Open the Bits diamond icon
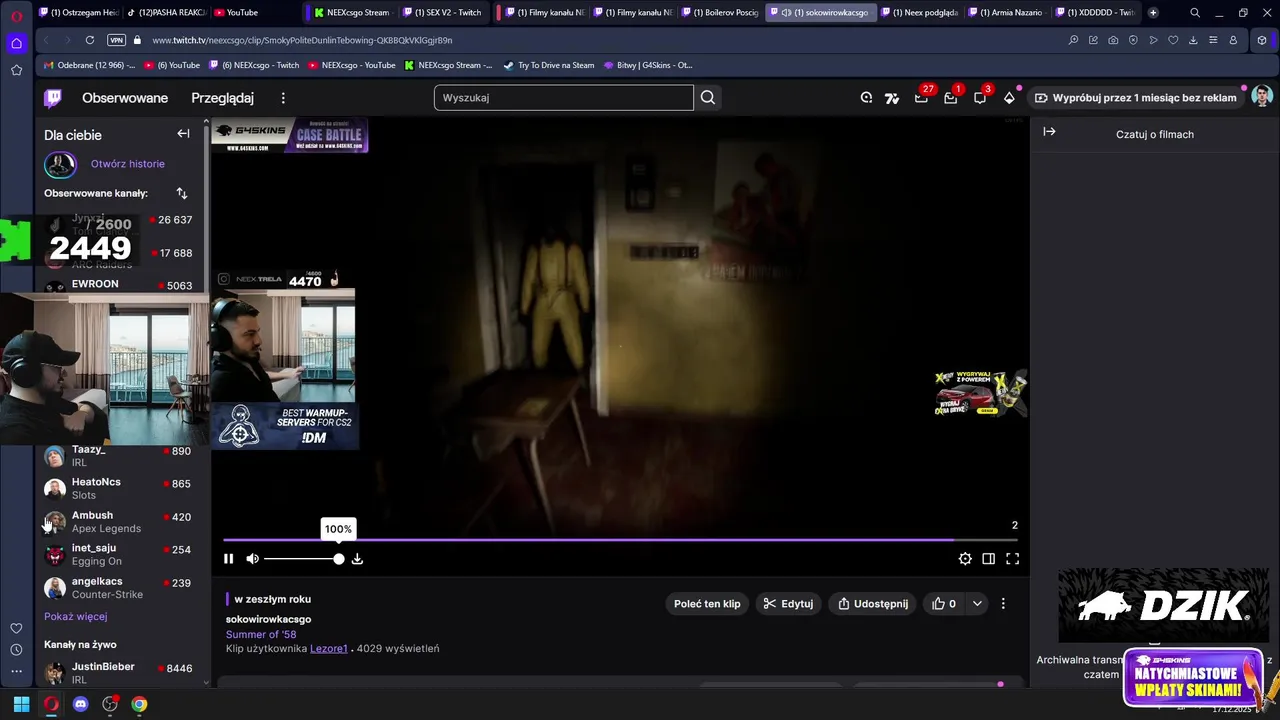The width and height of the screenshot is (1280, 720). pos(1009,98)
